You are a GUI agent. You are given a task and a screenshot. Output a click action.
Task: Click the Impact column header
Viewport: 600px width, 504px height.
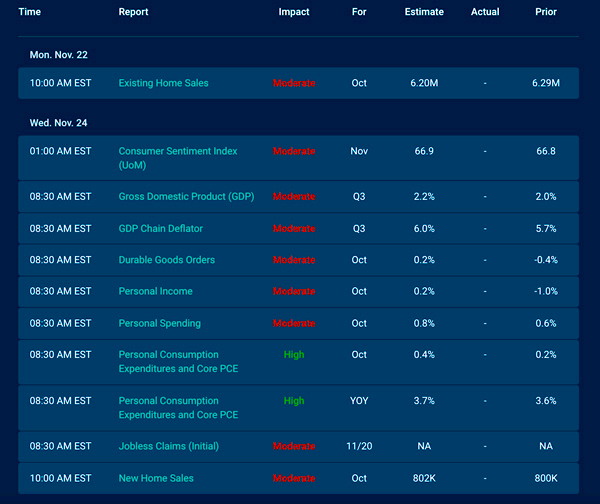pyautogui.click(x=294, y=12)
